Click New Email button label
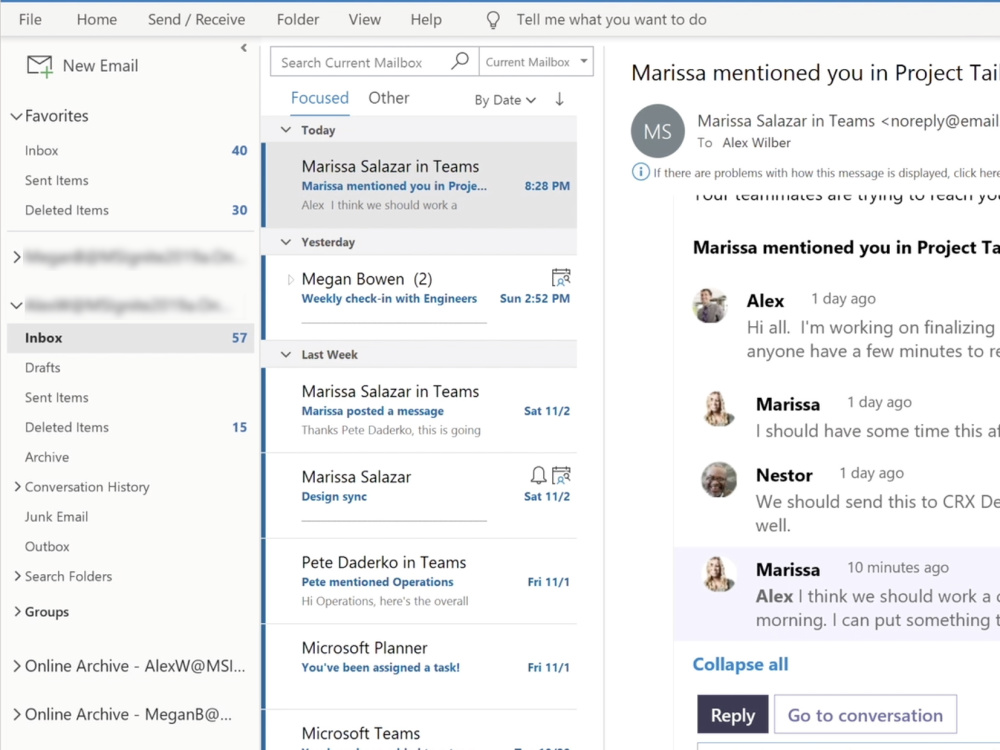Screen dimensions: 1000x750 click(x=100, y=66)
